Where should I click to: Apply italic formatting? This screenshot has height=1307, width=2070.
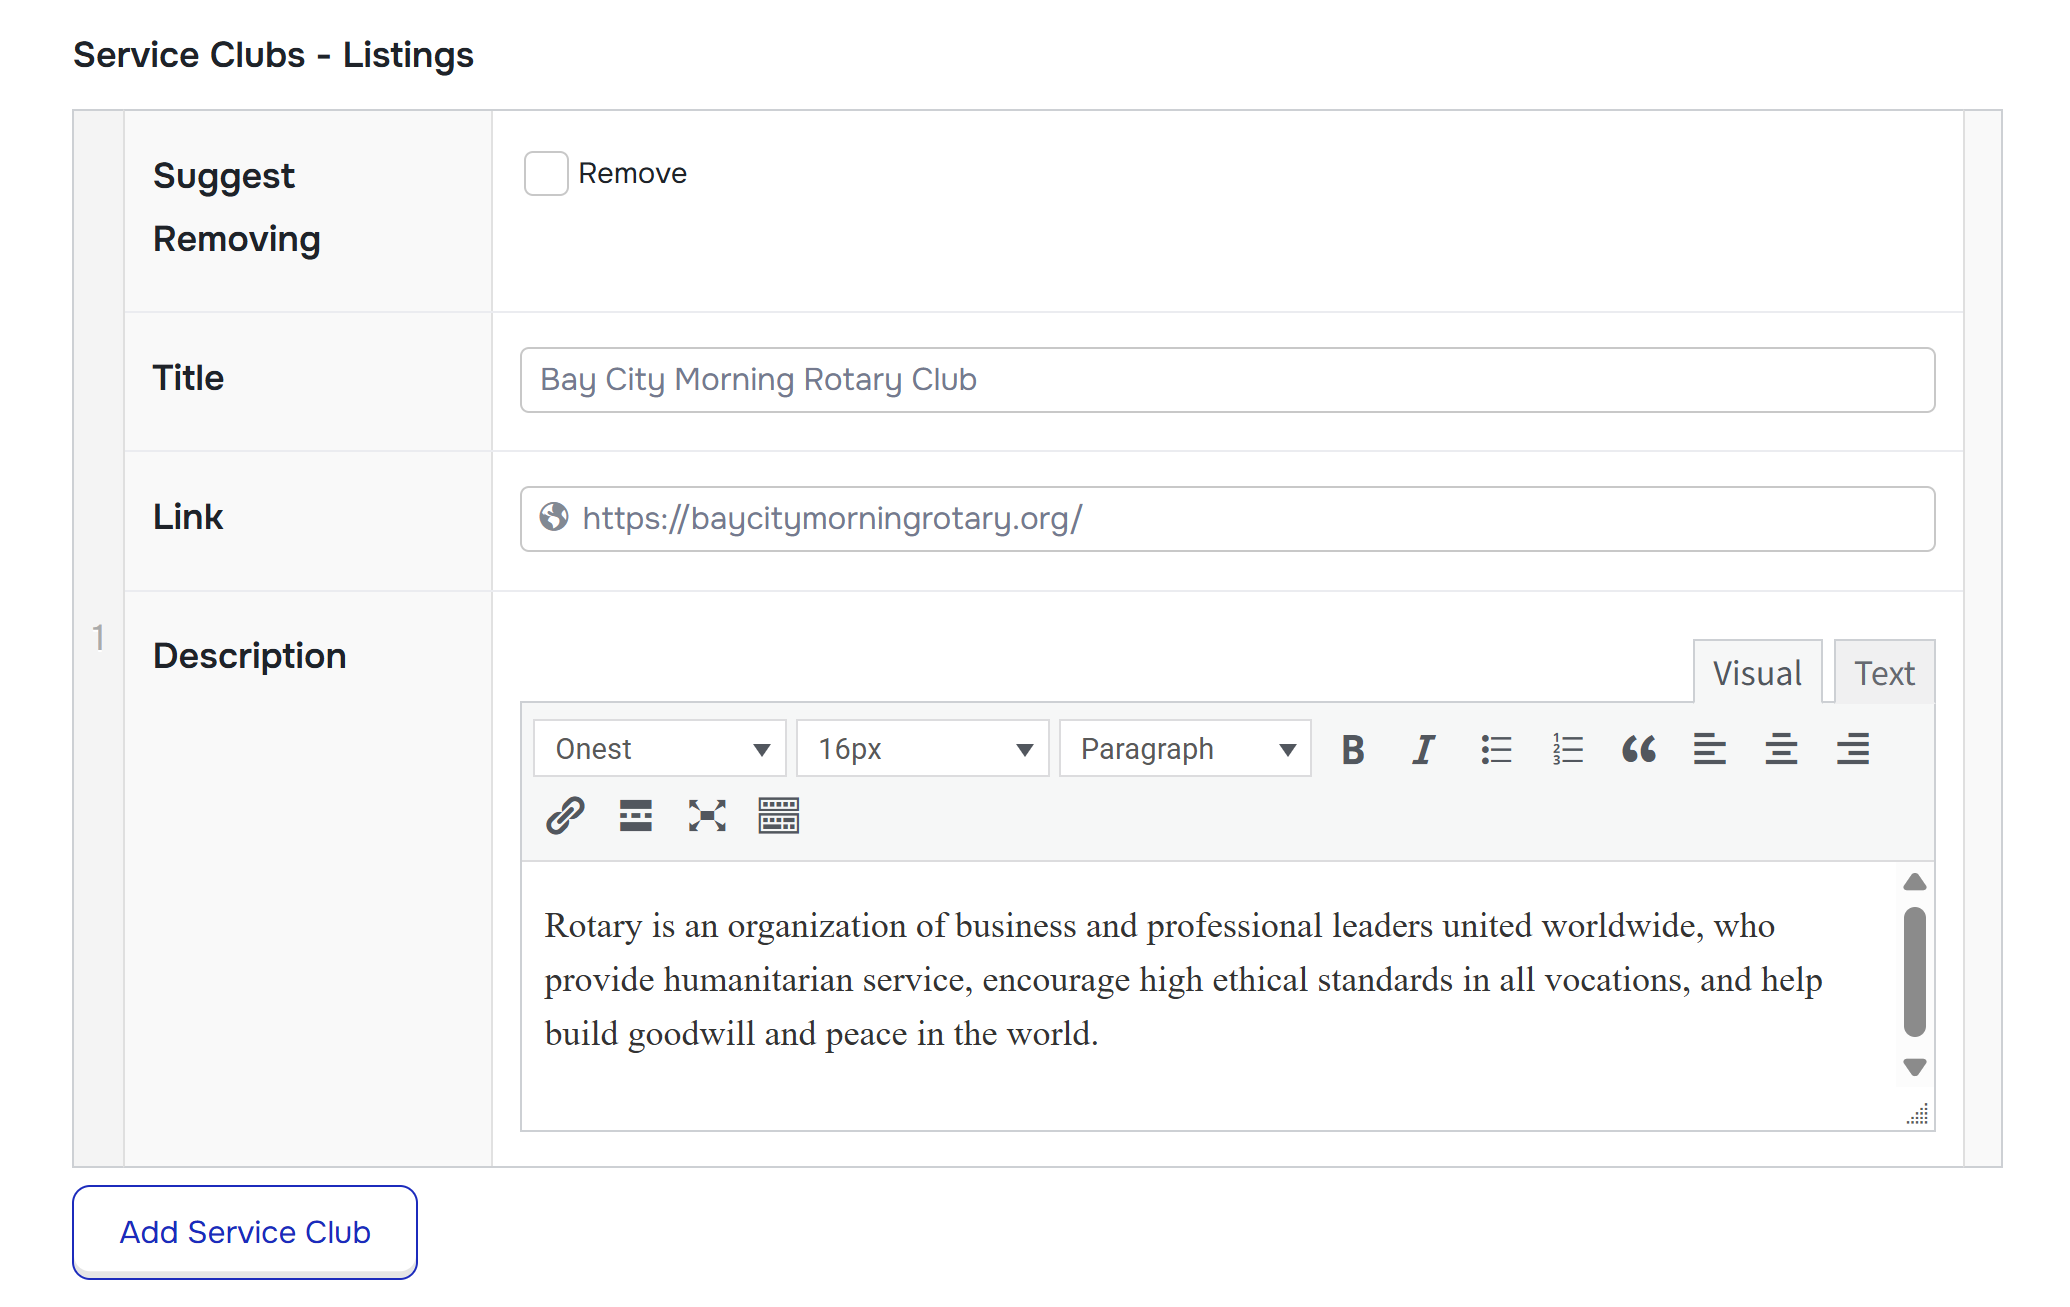click(1424, 749)
